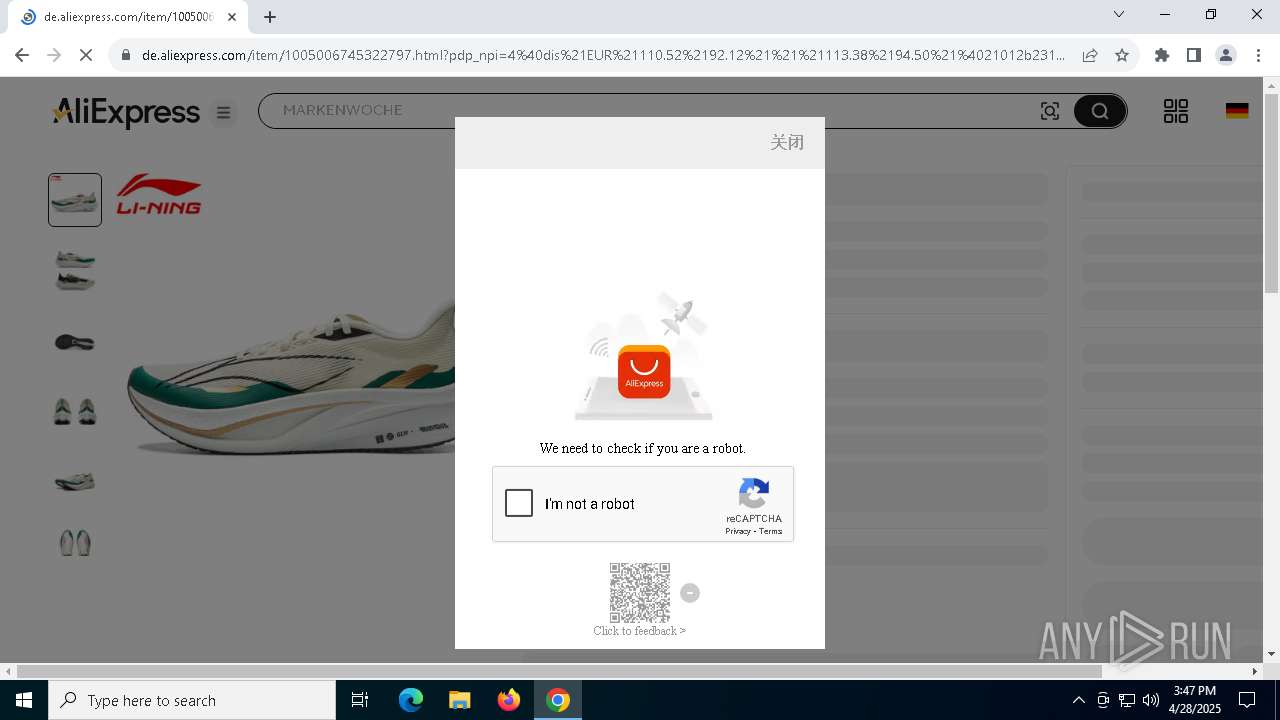This screenshot has width=1280, height=720.
Task: Open Task View on the taskbar
Action: 360,700
